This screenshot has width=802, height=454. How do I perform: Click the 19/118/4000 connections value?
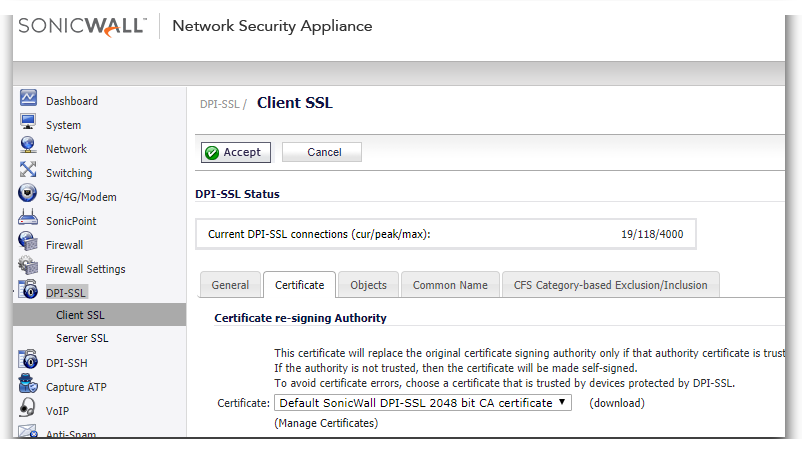[652, 234]
